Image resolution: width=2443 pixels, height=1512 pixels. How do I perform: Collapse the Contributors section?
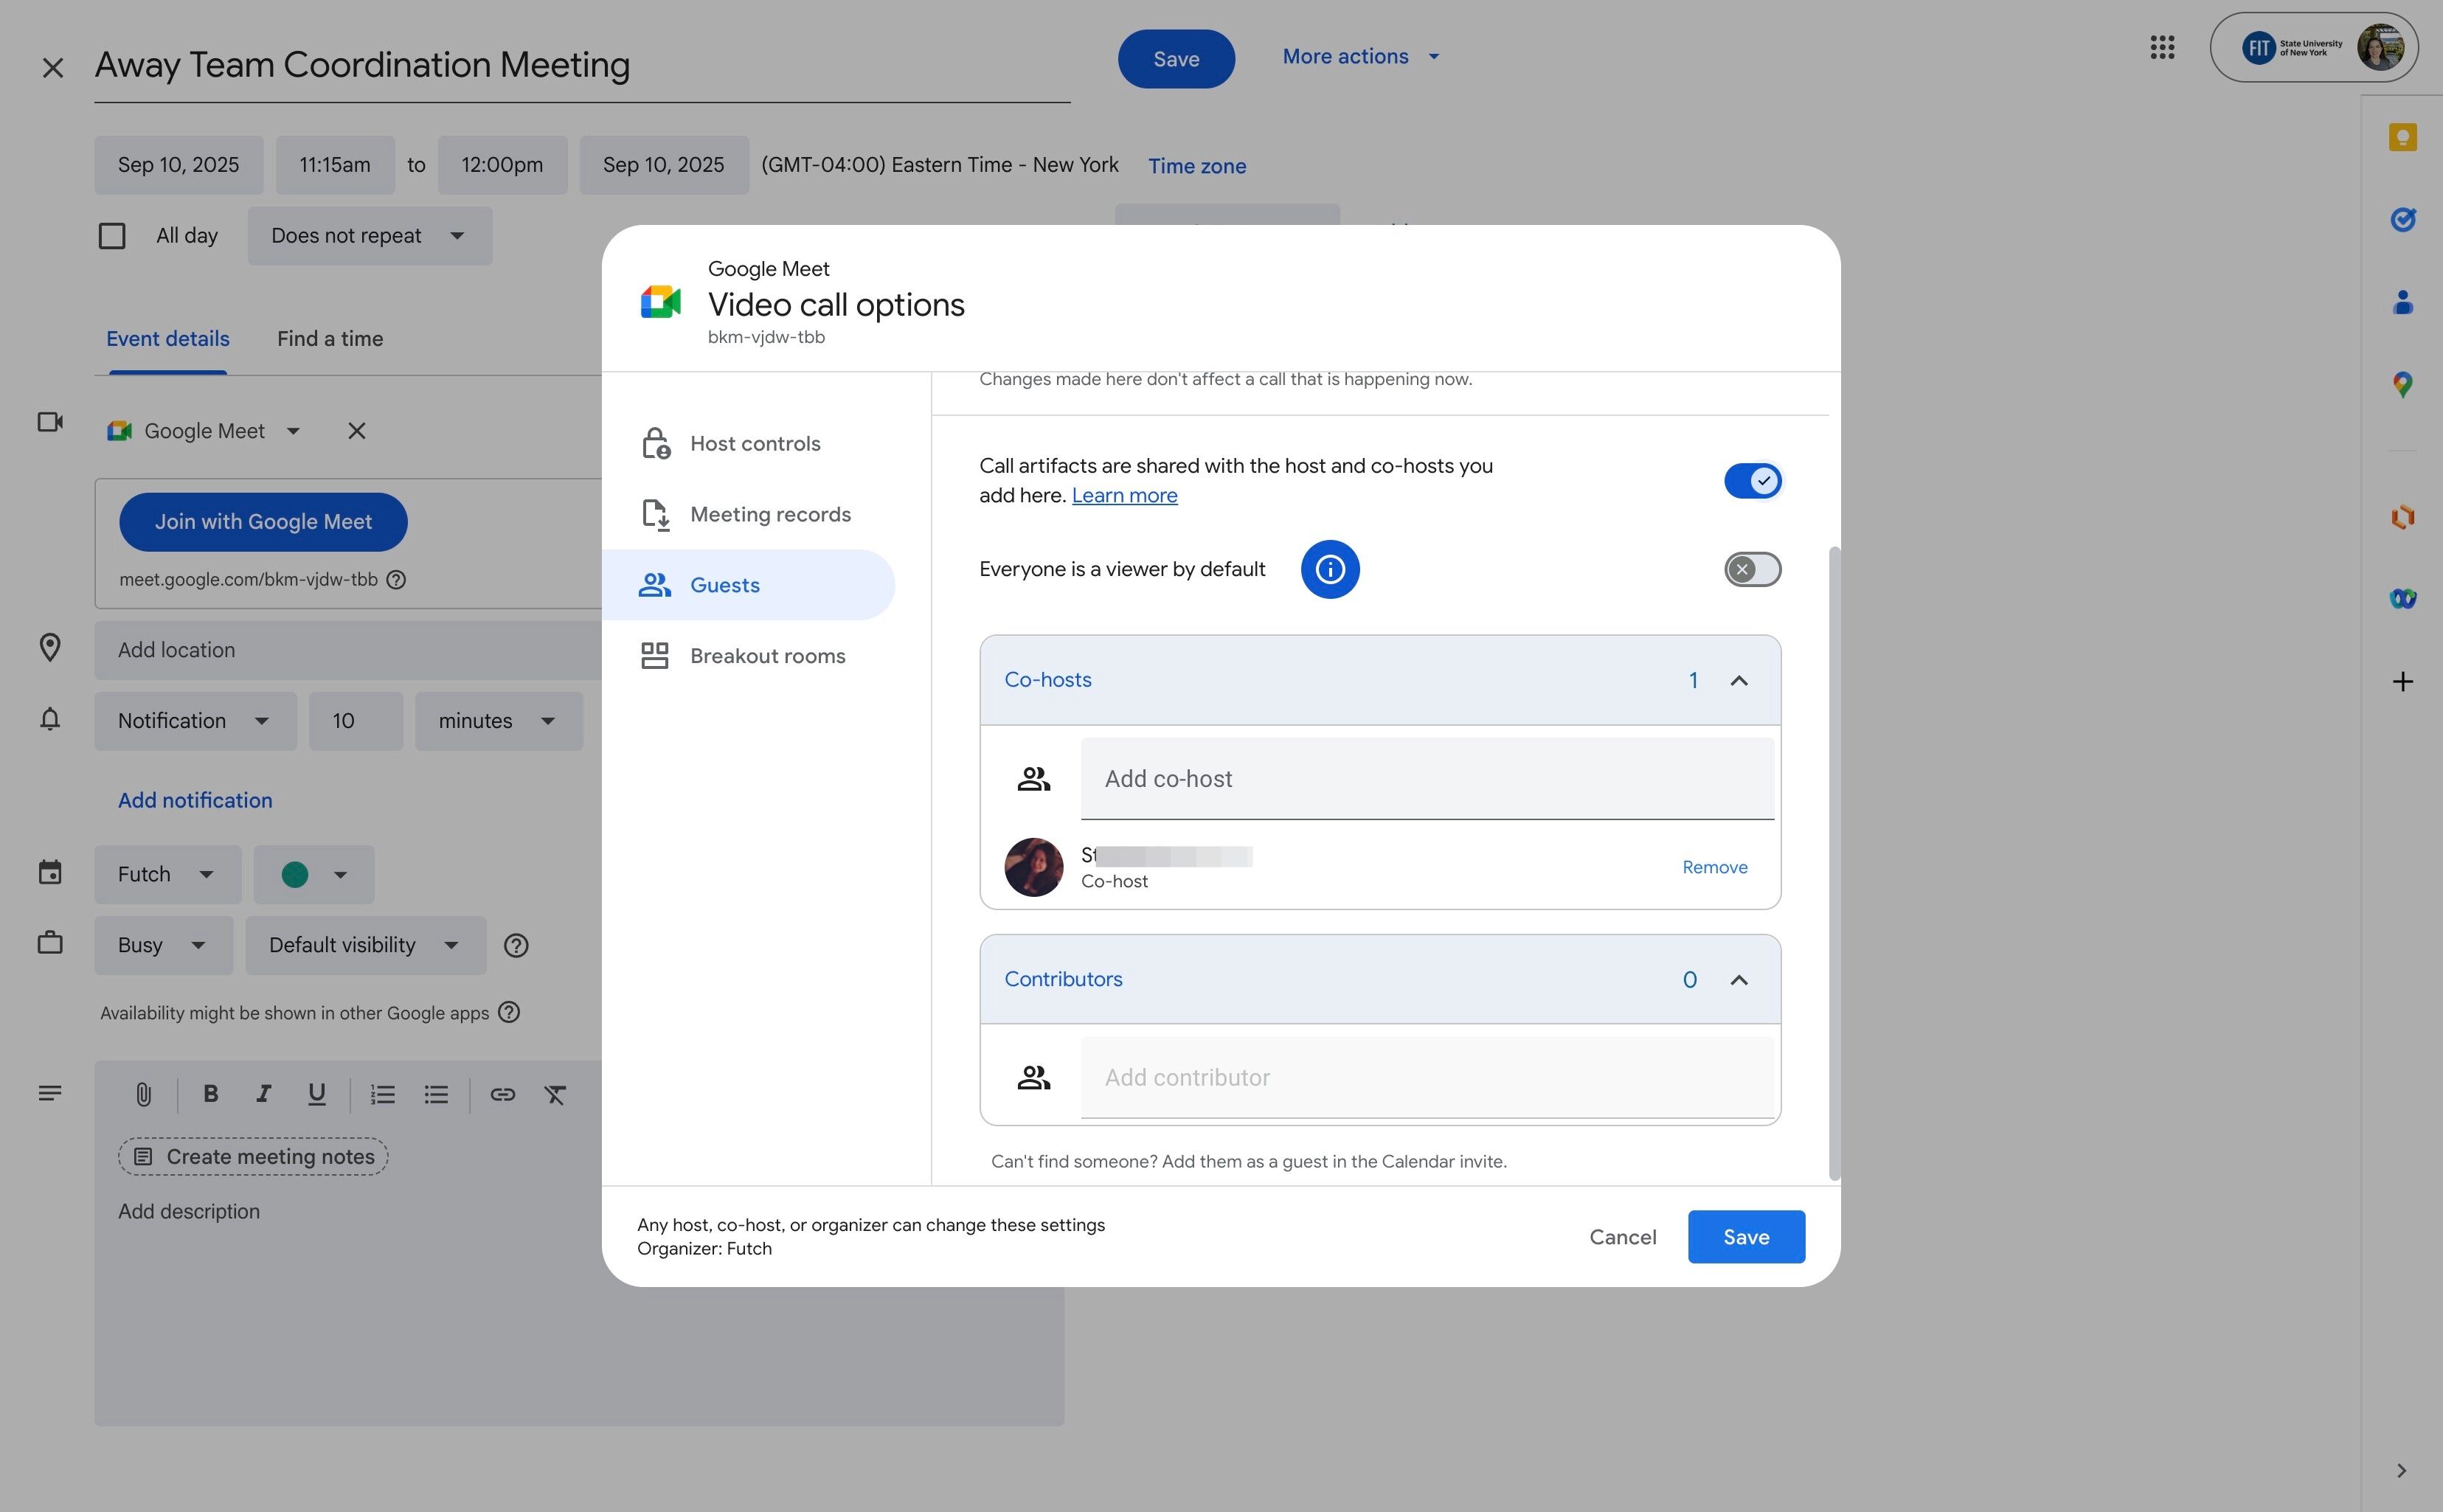1740,980
